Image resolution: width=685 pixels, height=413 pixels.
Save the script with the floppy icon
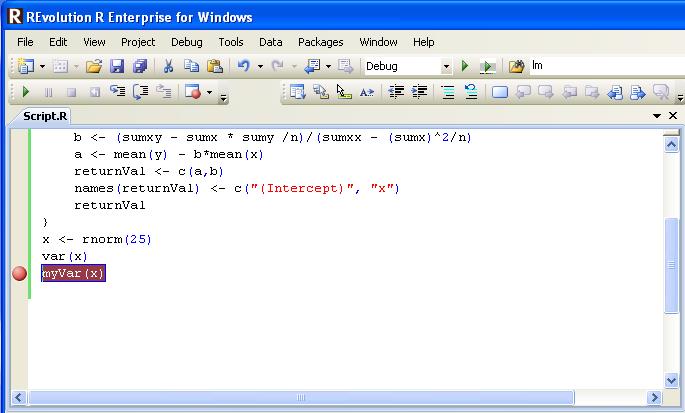(117, 66)
